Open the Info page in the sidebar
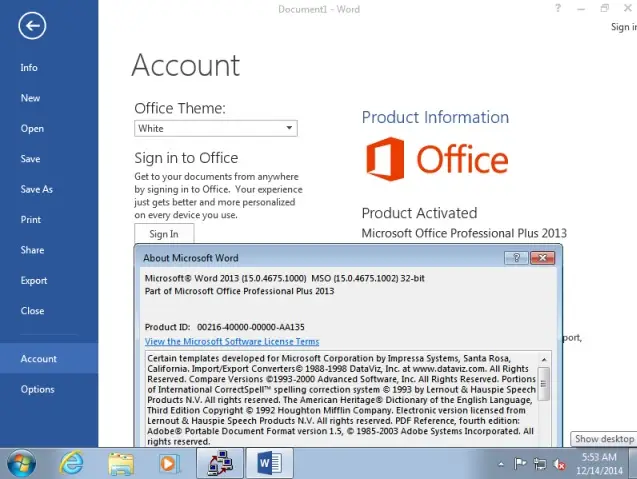The width and height of the screenshot is (637, 479). (x=29, y=67)
